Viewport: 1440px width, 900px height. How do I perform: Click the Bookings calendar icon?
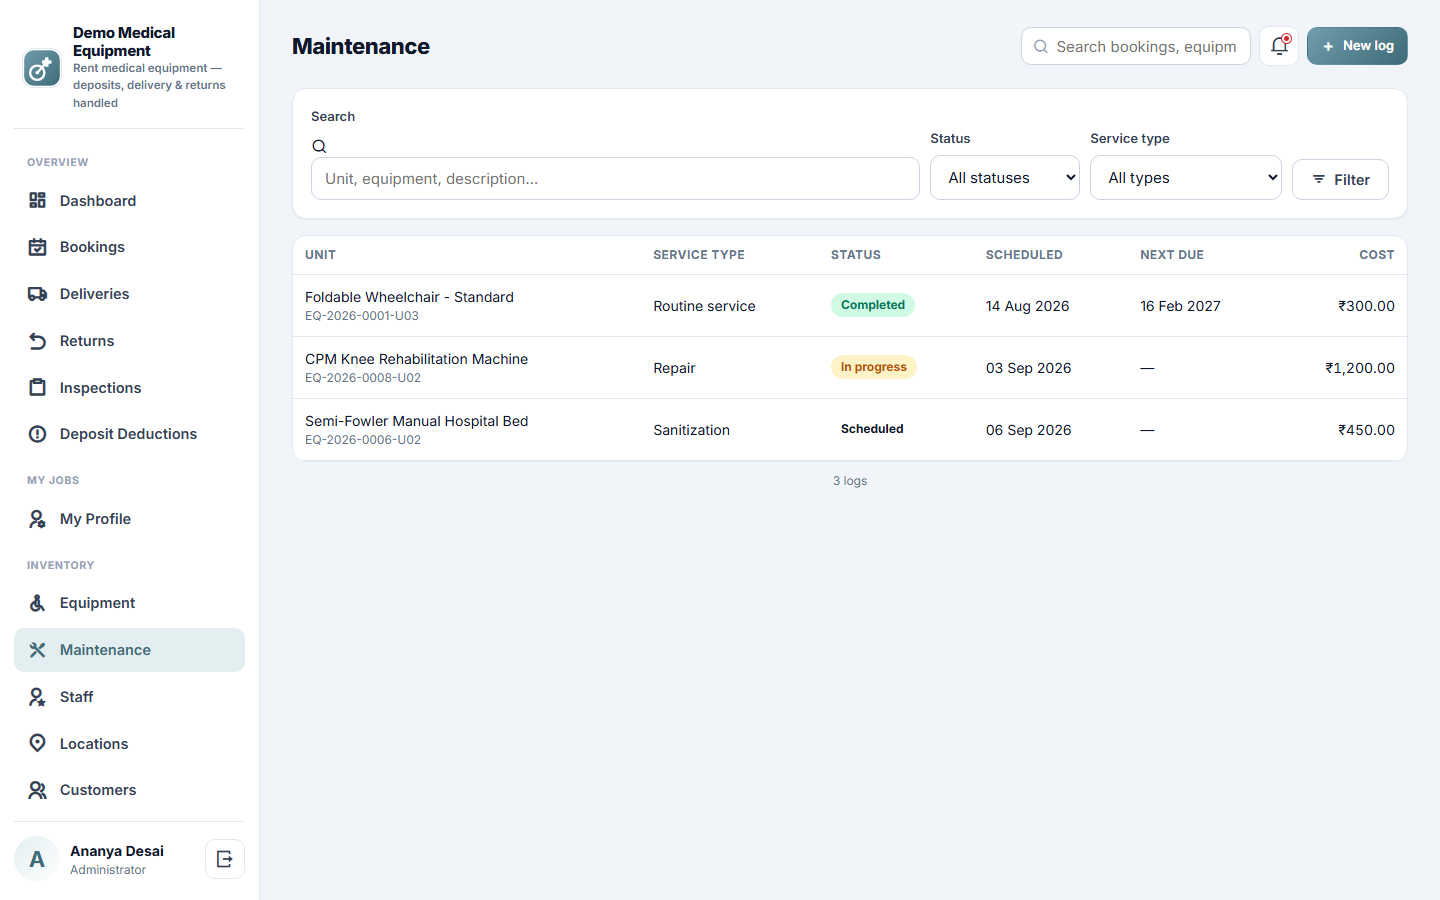coord(37,247)
